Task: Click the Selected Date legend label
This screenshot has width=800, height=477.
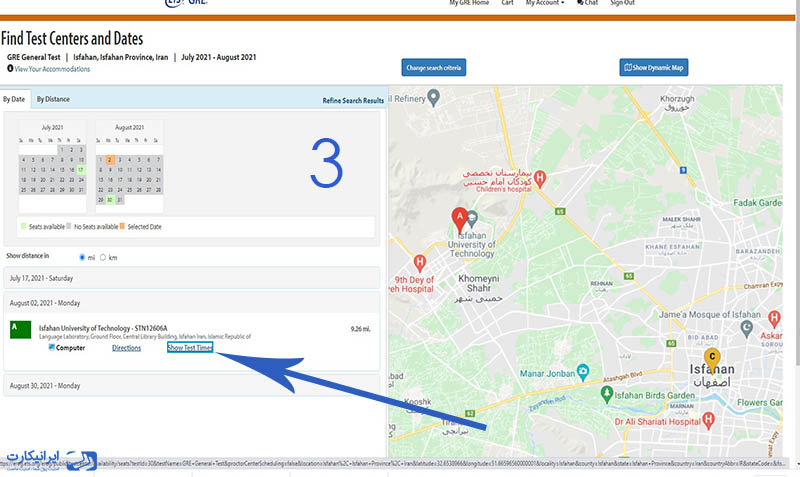Action: (144, 227)
